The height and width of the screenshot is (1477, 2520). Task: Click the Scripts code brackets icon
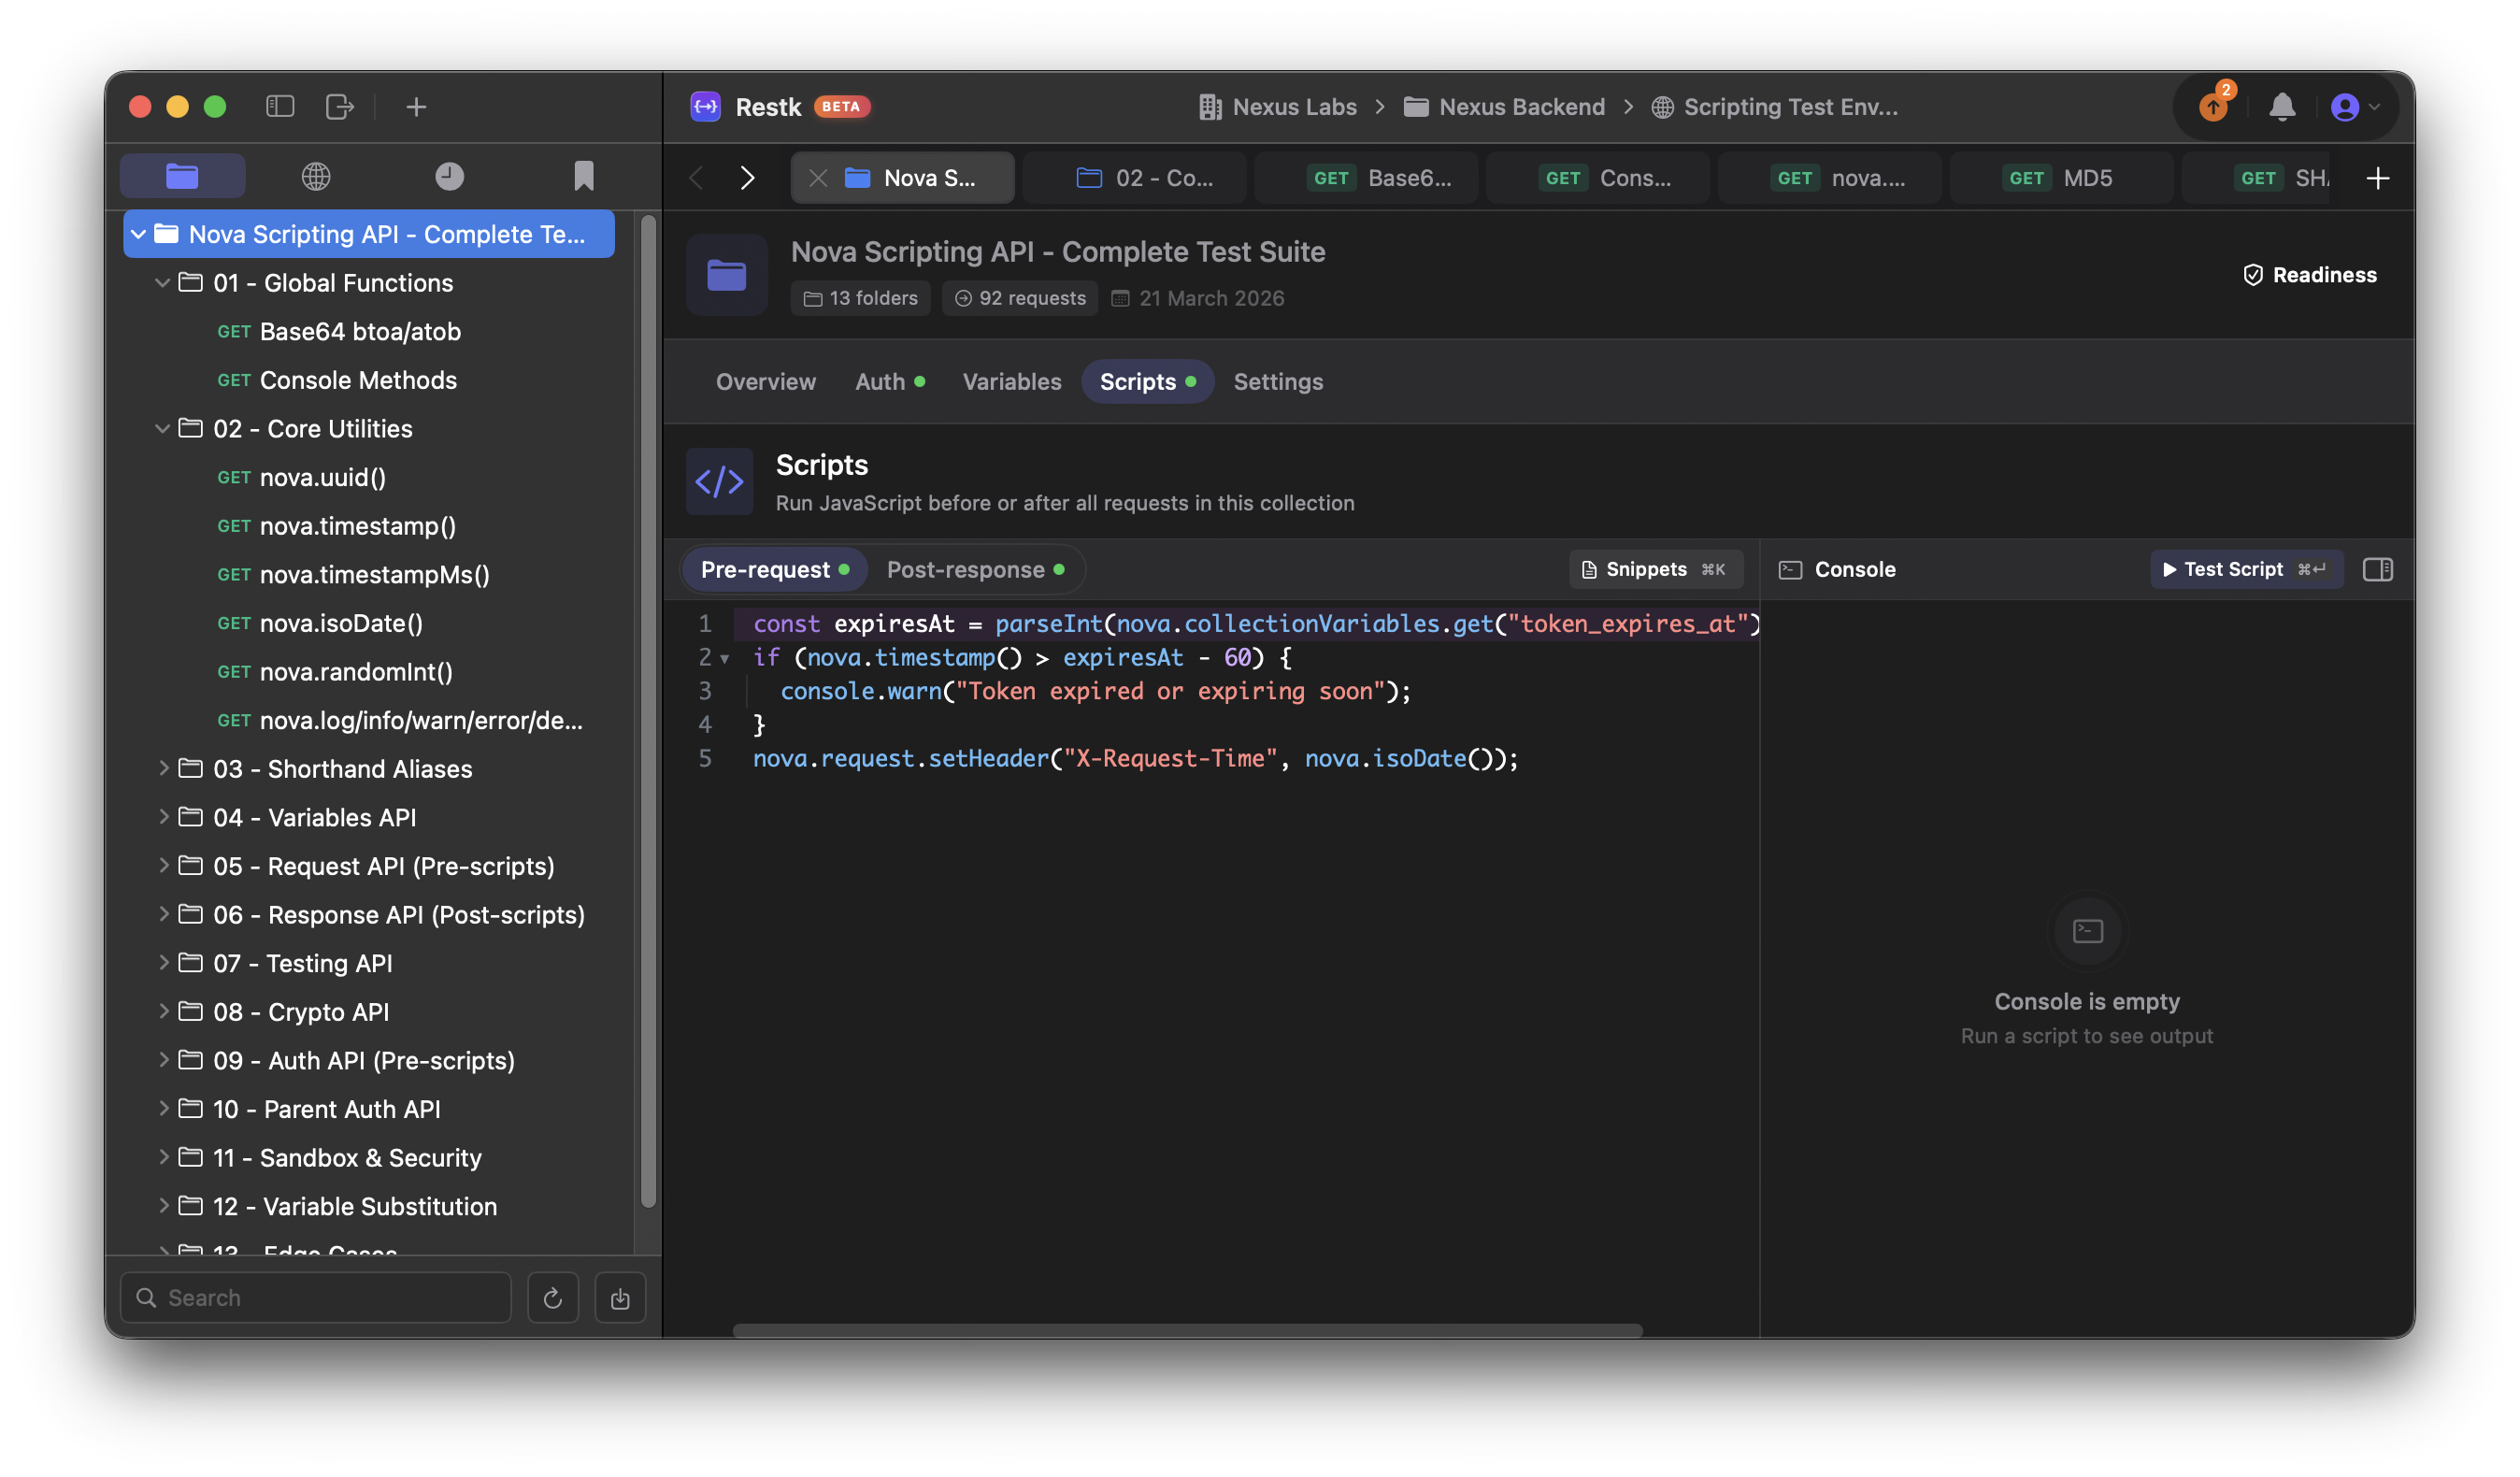(719, 482)
